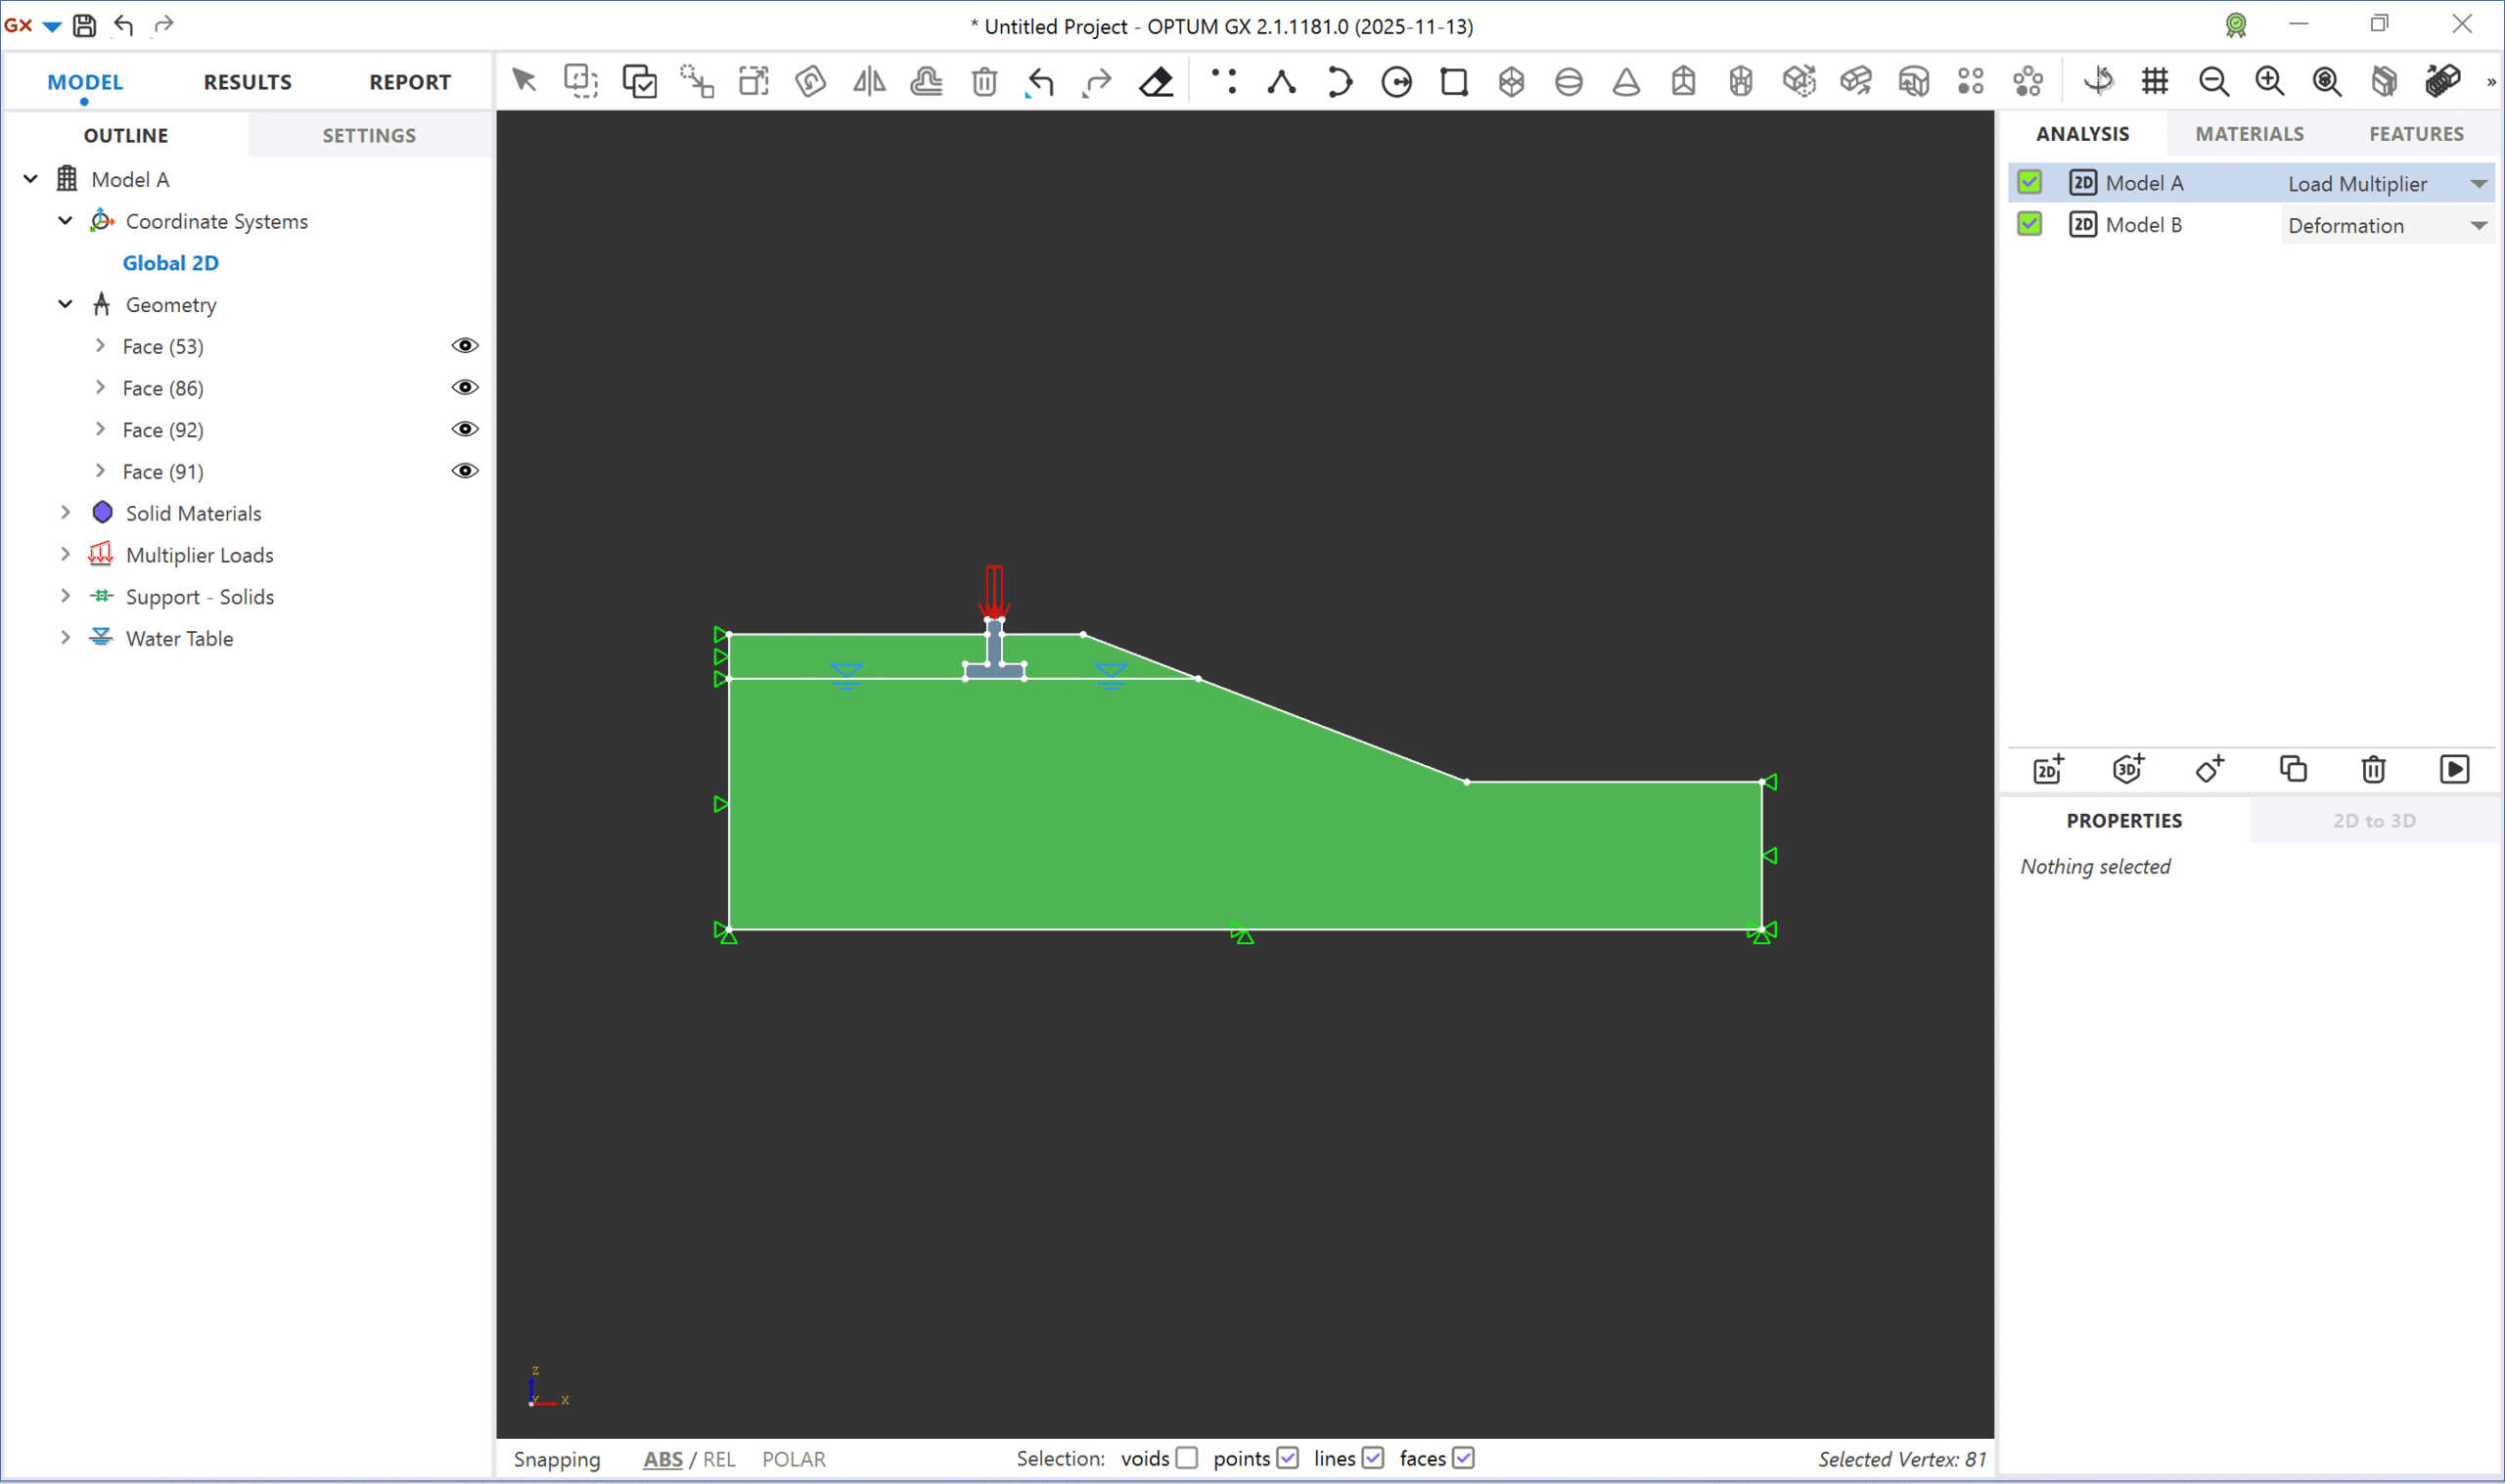Activate the Zoom In tool
The image size is (2505, 1484).
[x=2269, y=82]
